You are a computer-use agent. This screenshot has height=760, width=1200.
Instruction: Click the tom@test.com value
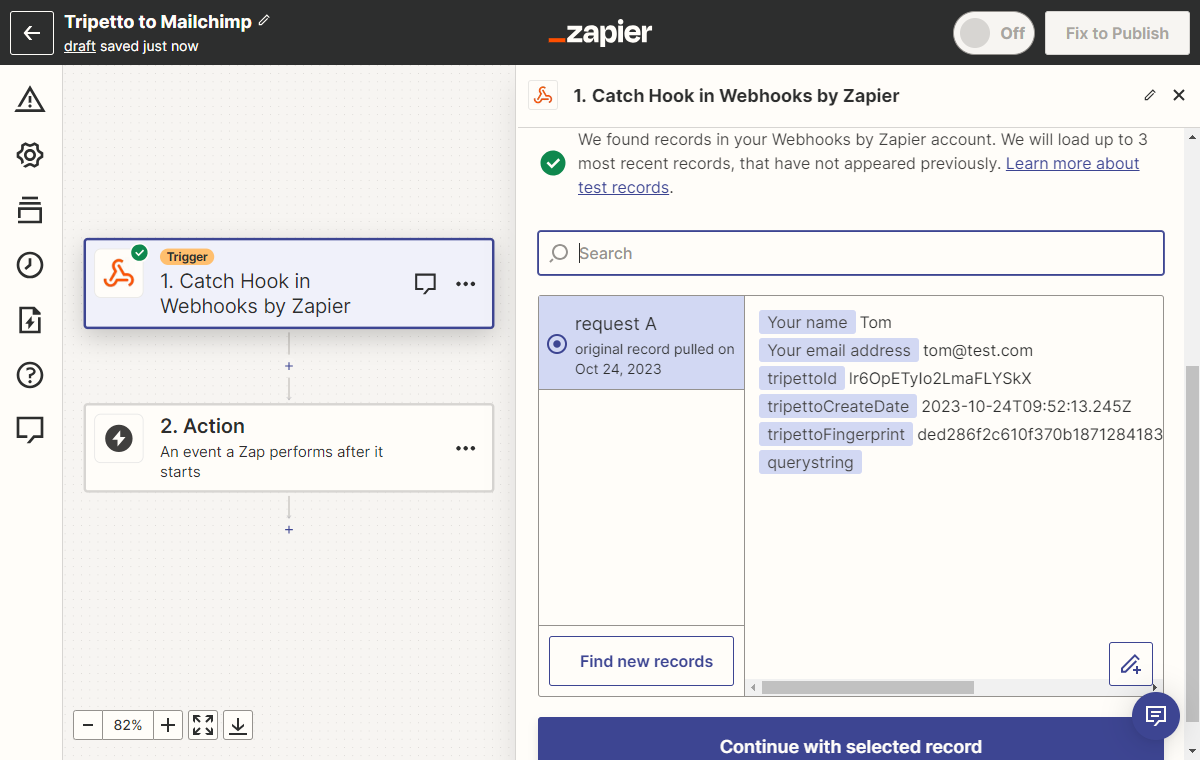click(x=978, y=350)
